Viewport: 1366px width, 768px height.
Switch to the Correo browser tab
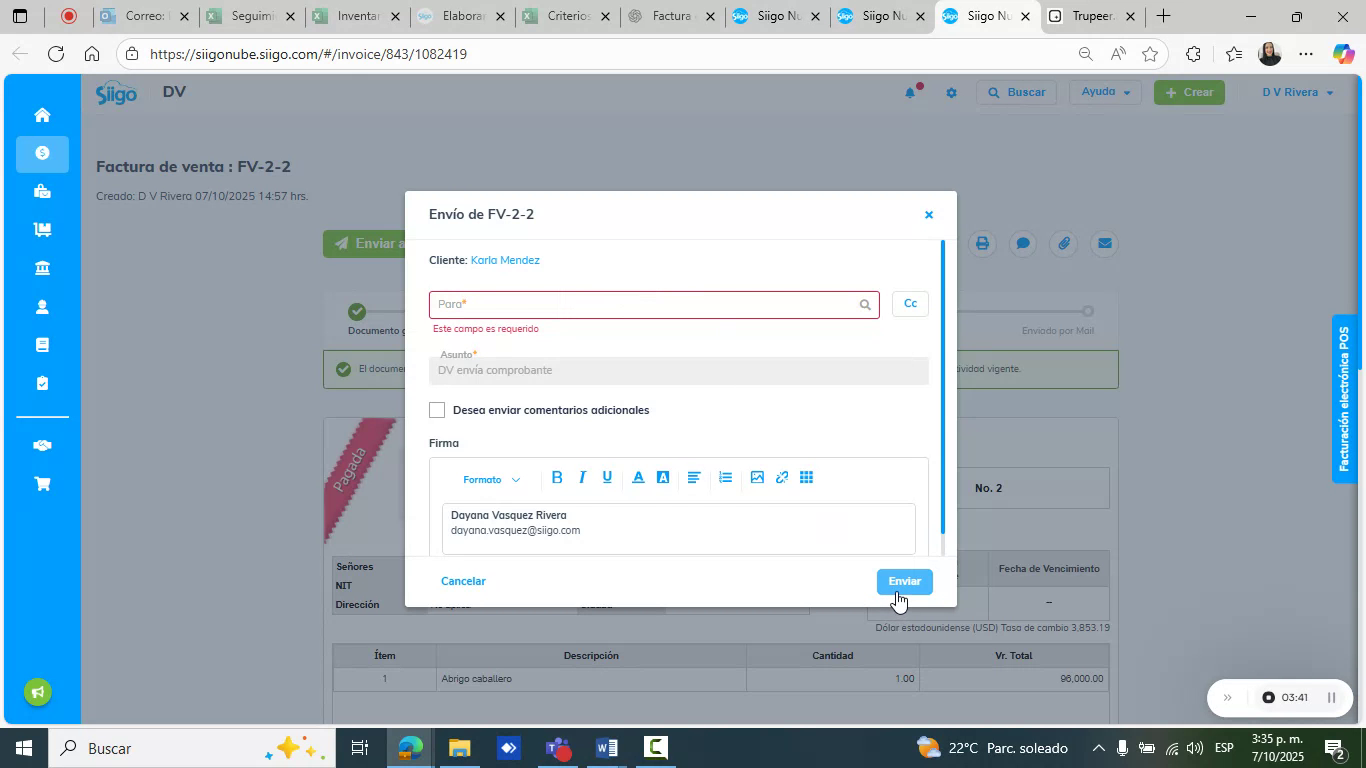[145, 16]
